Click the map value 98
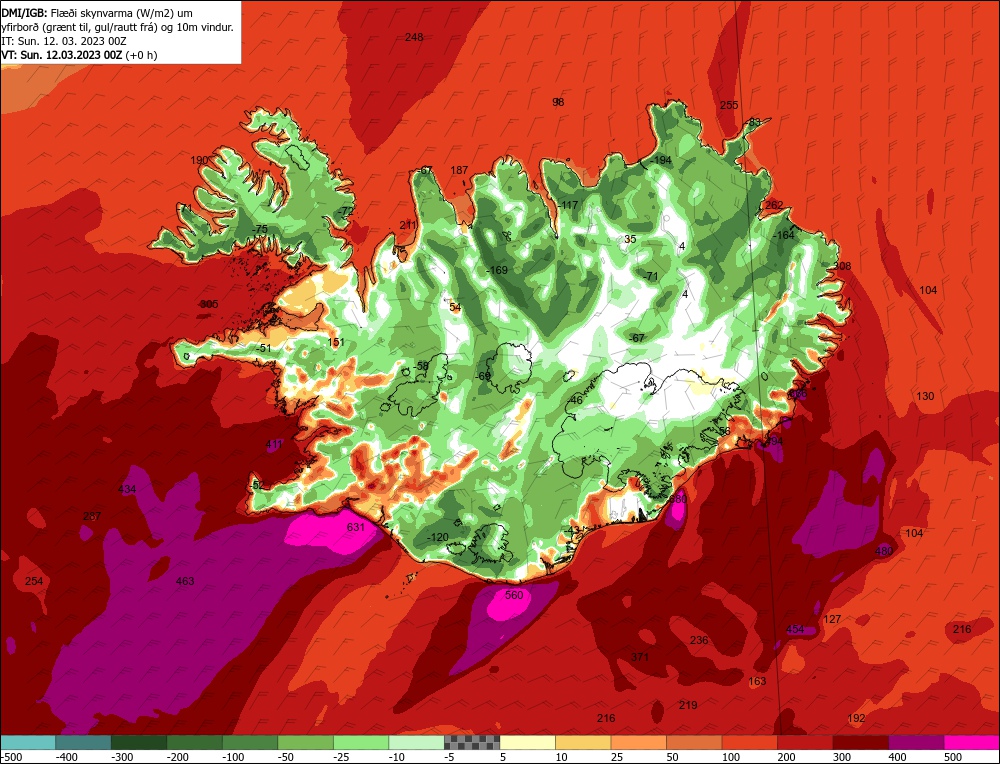 [x=558, y=102]
